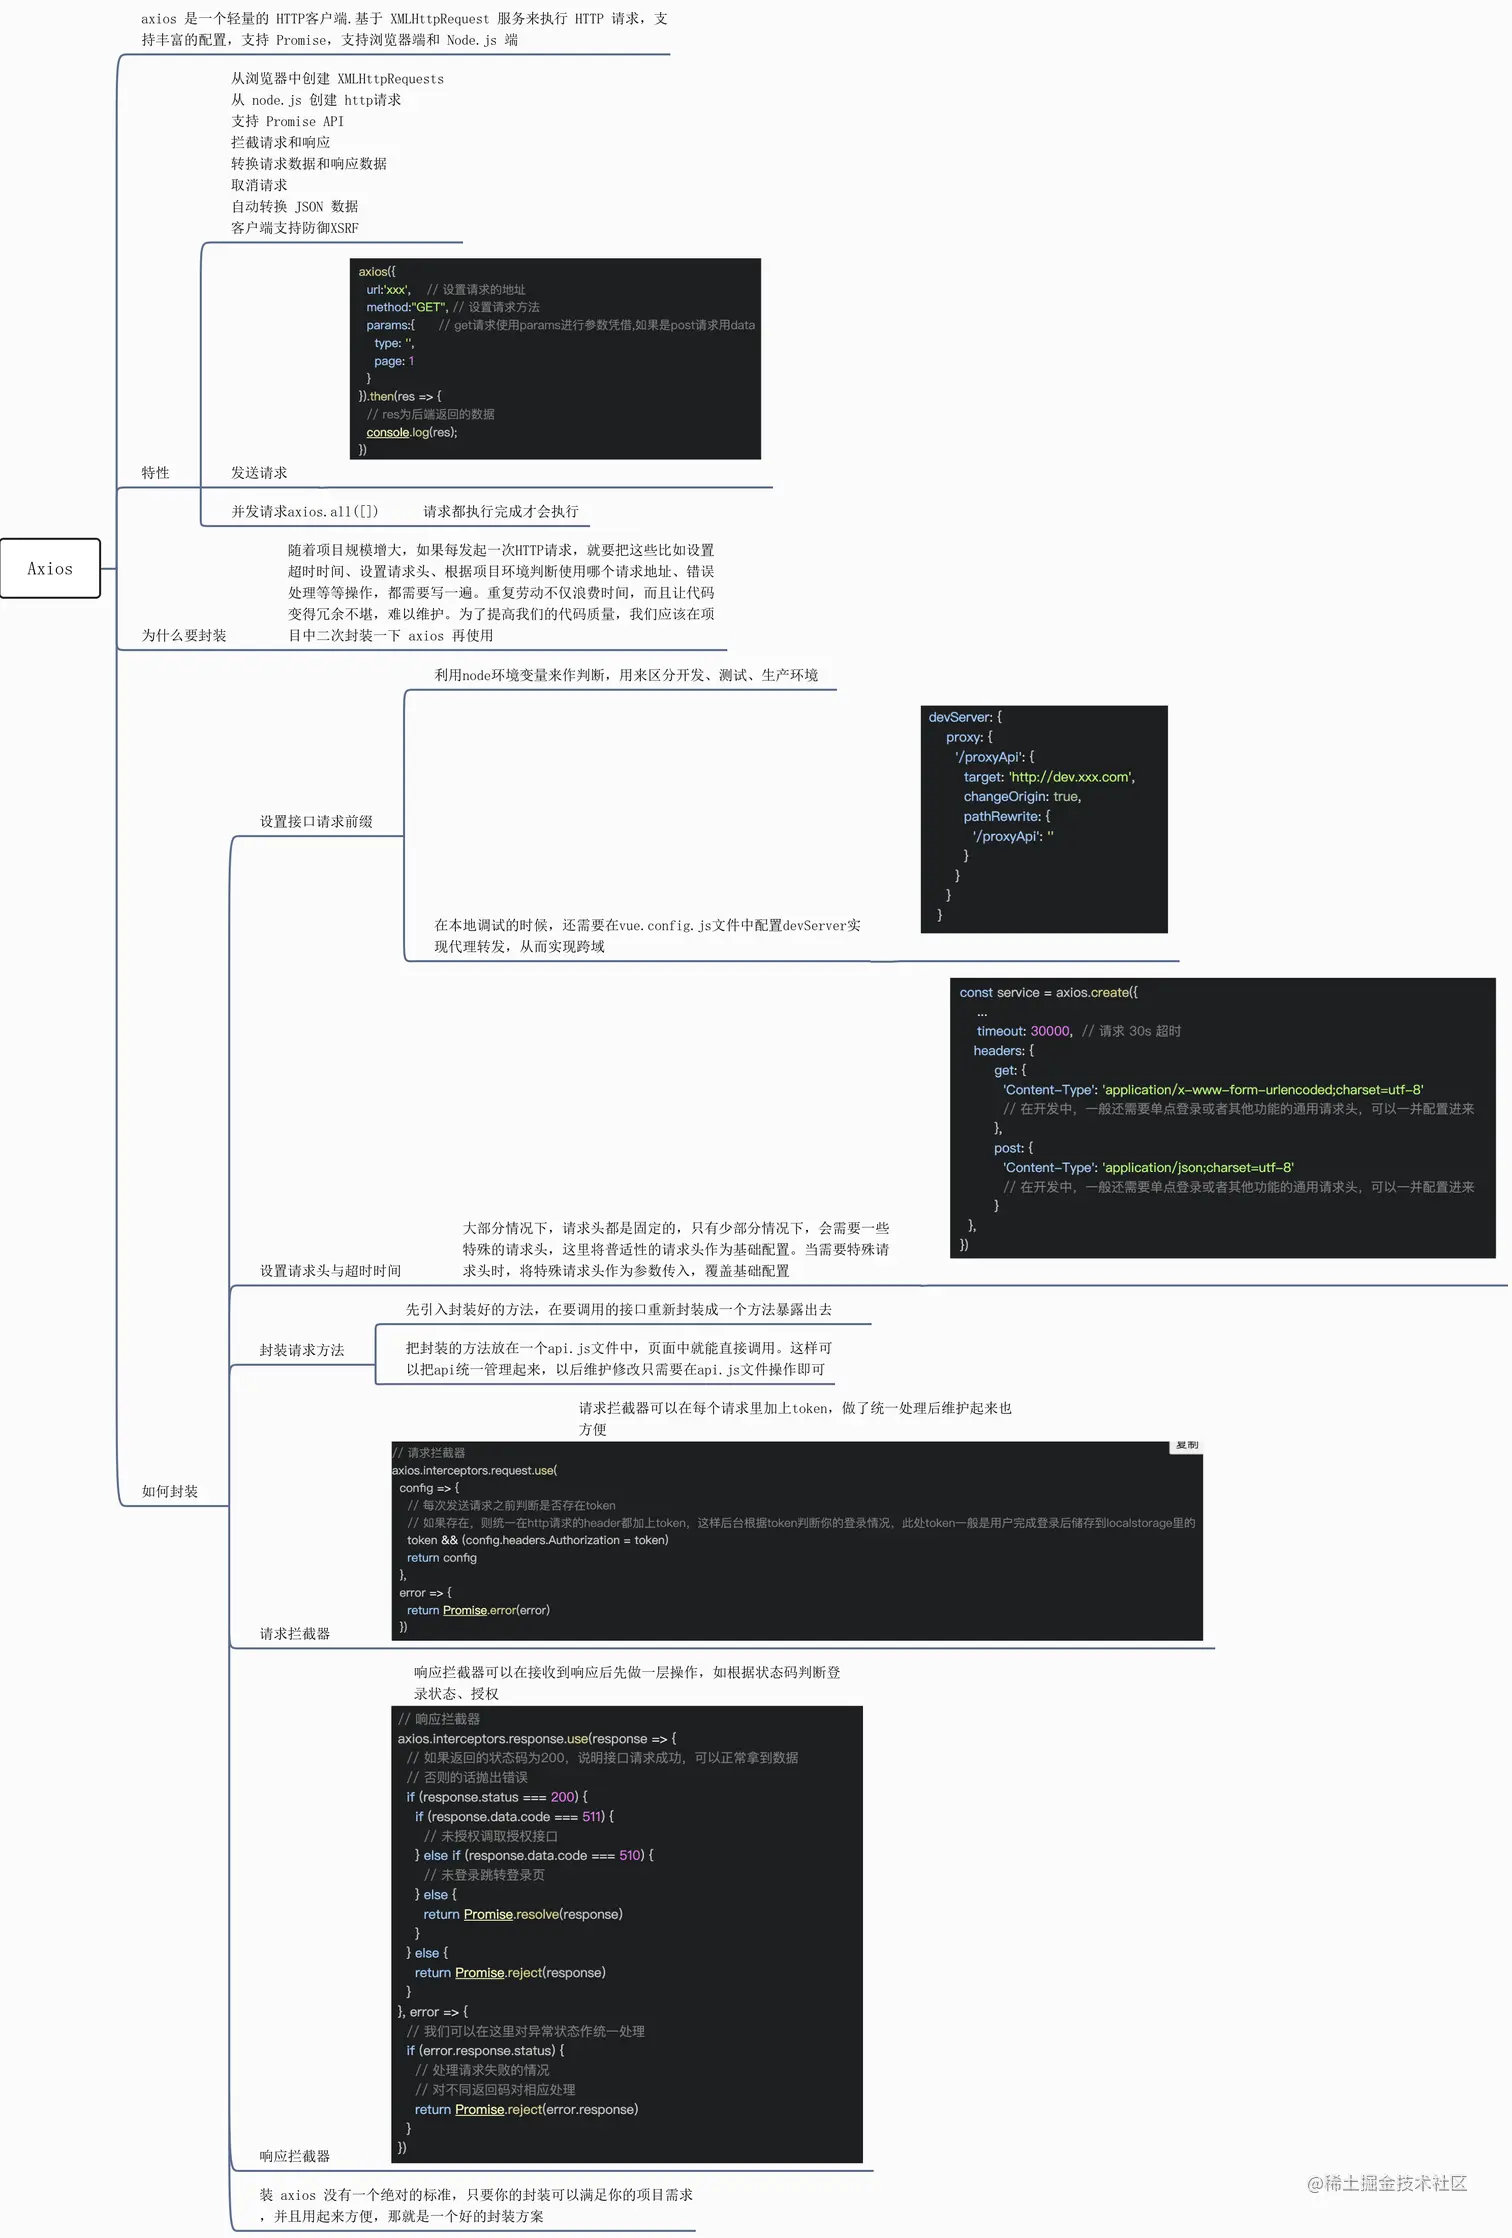The width and height of the screenshot is (1512, 2238).
Task: Click the 'application/json;charset=utf-8' Content-Type line
Action: (x=1148, y=1169)
